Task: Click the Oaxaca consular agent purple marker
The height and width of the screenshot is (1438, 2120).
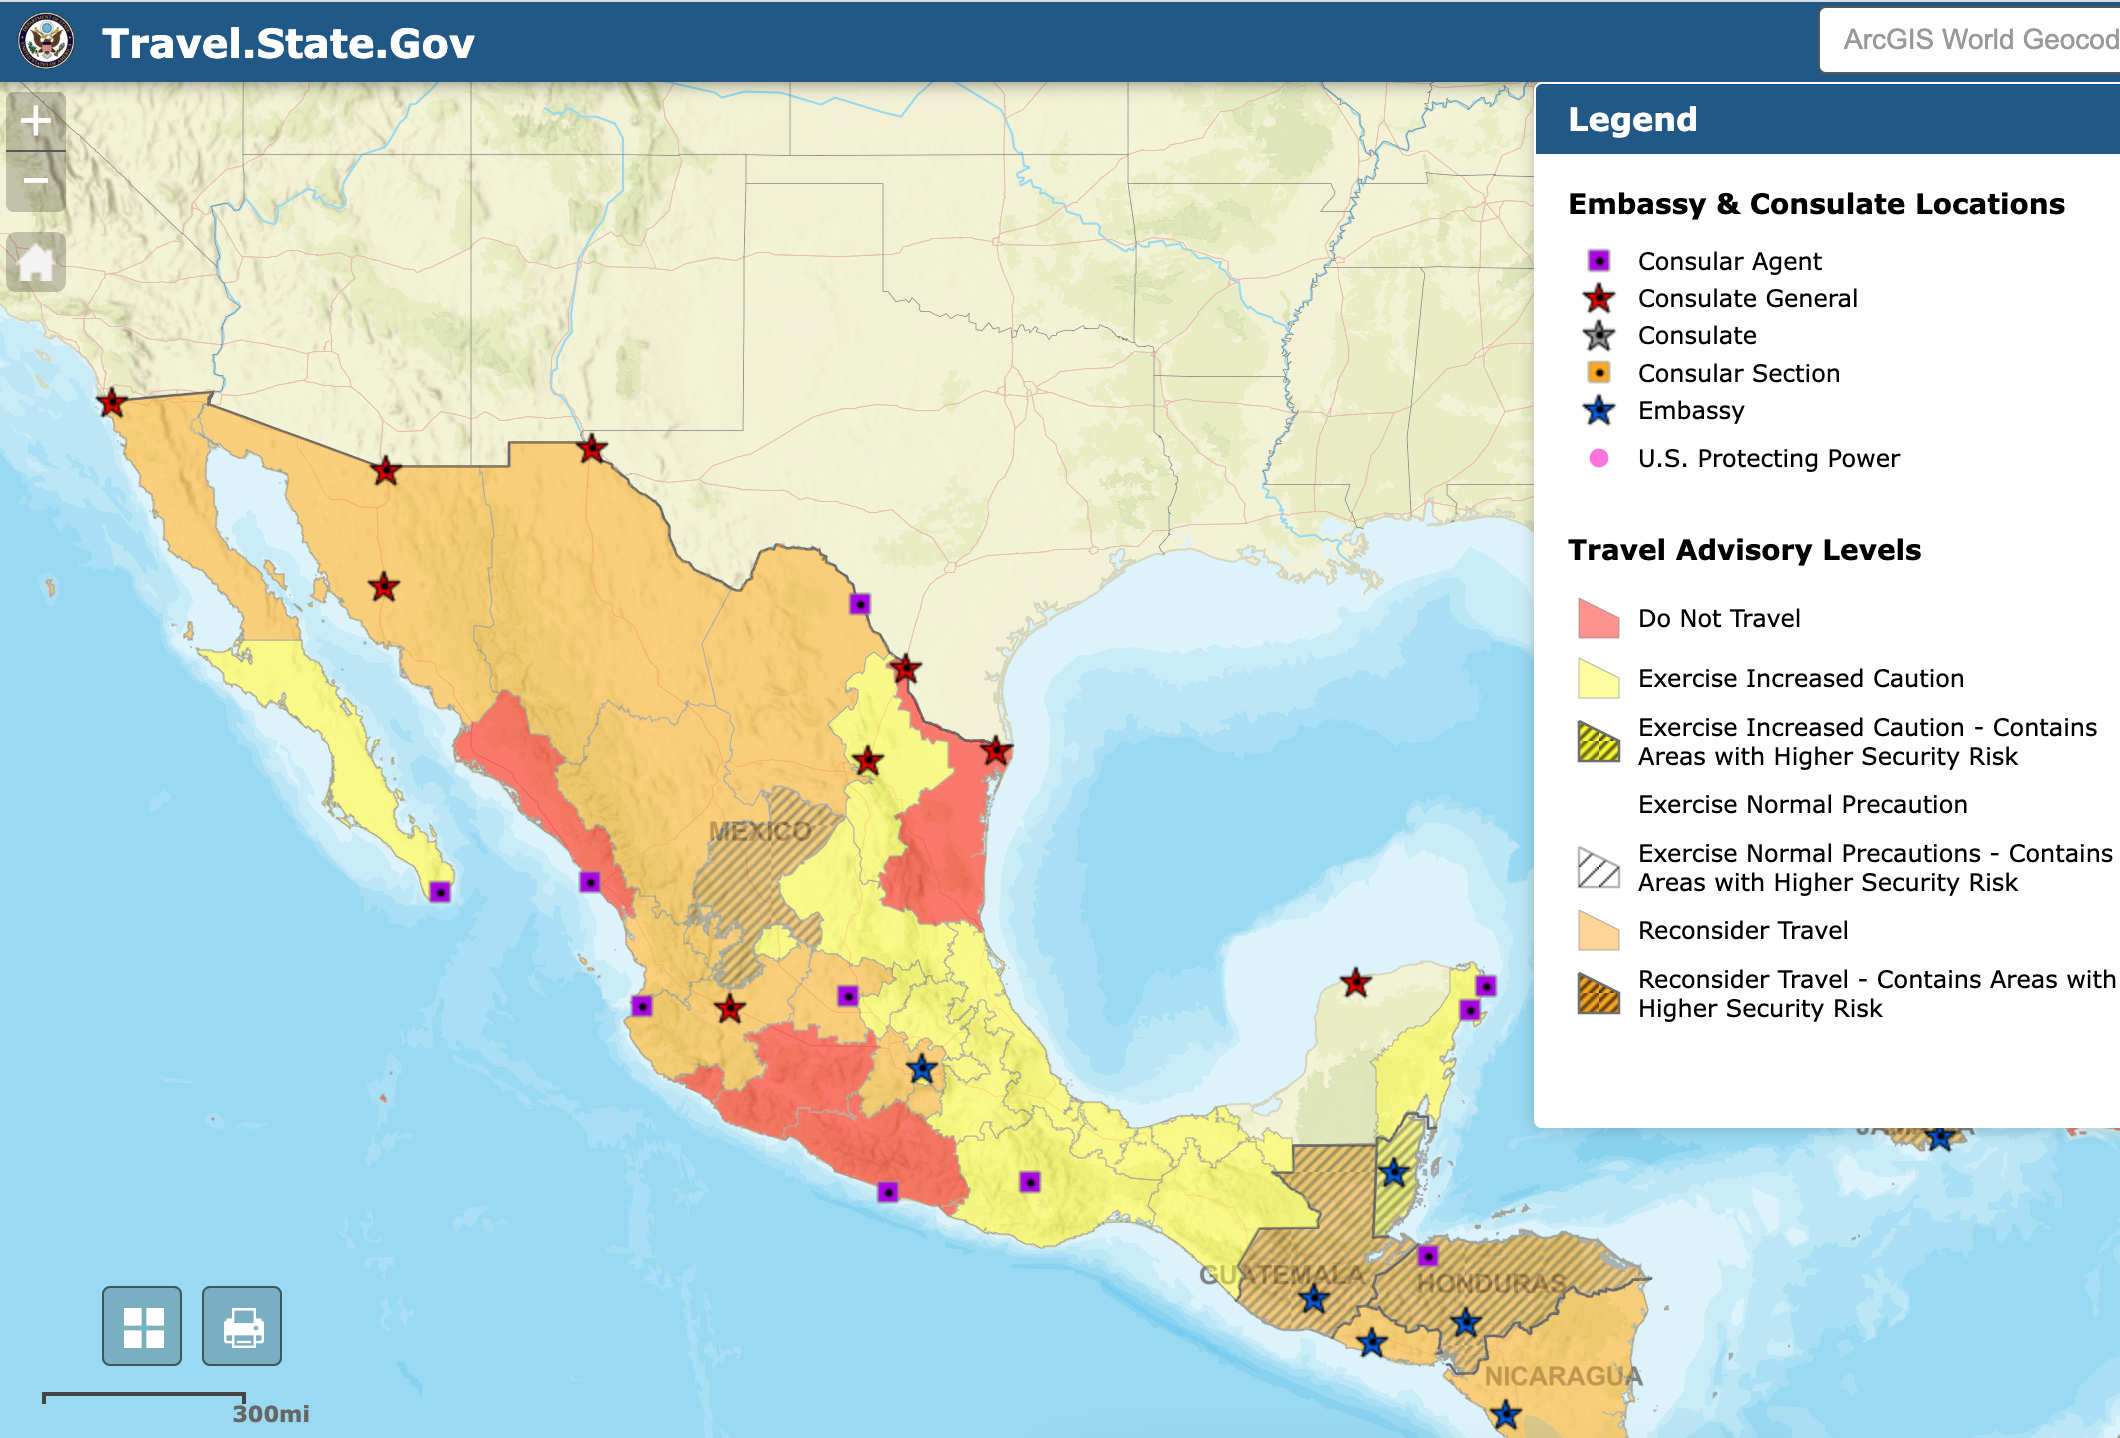Action: pyautogui.click(x=1030, y=1182)
